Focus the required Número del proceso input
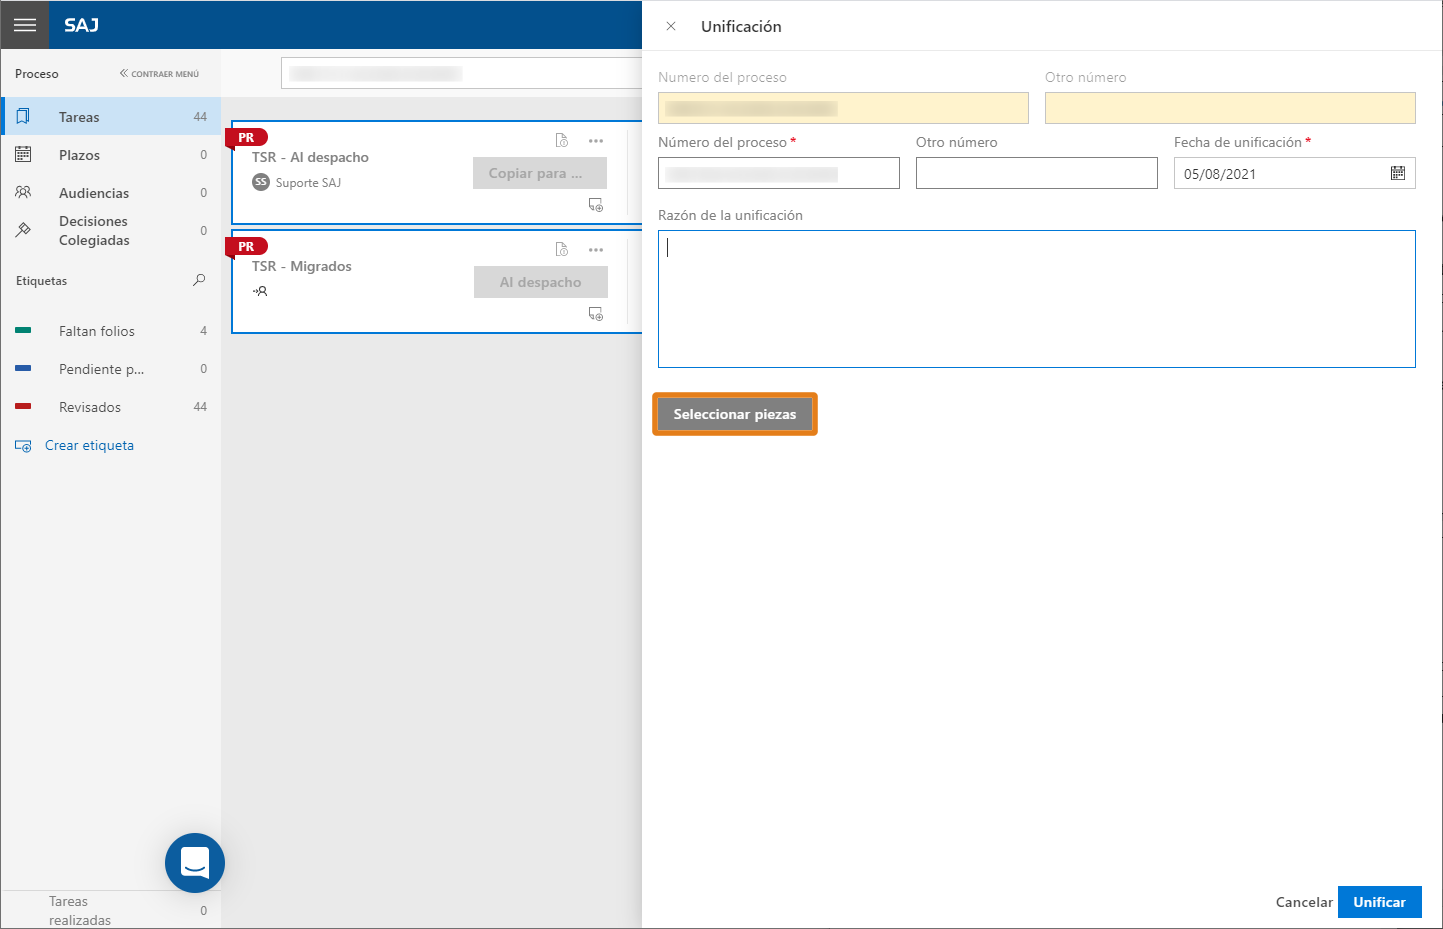 [x=779, y=173]
